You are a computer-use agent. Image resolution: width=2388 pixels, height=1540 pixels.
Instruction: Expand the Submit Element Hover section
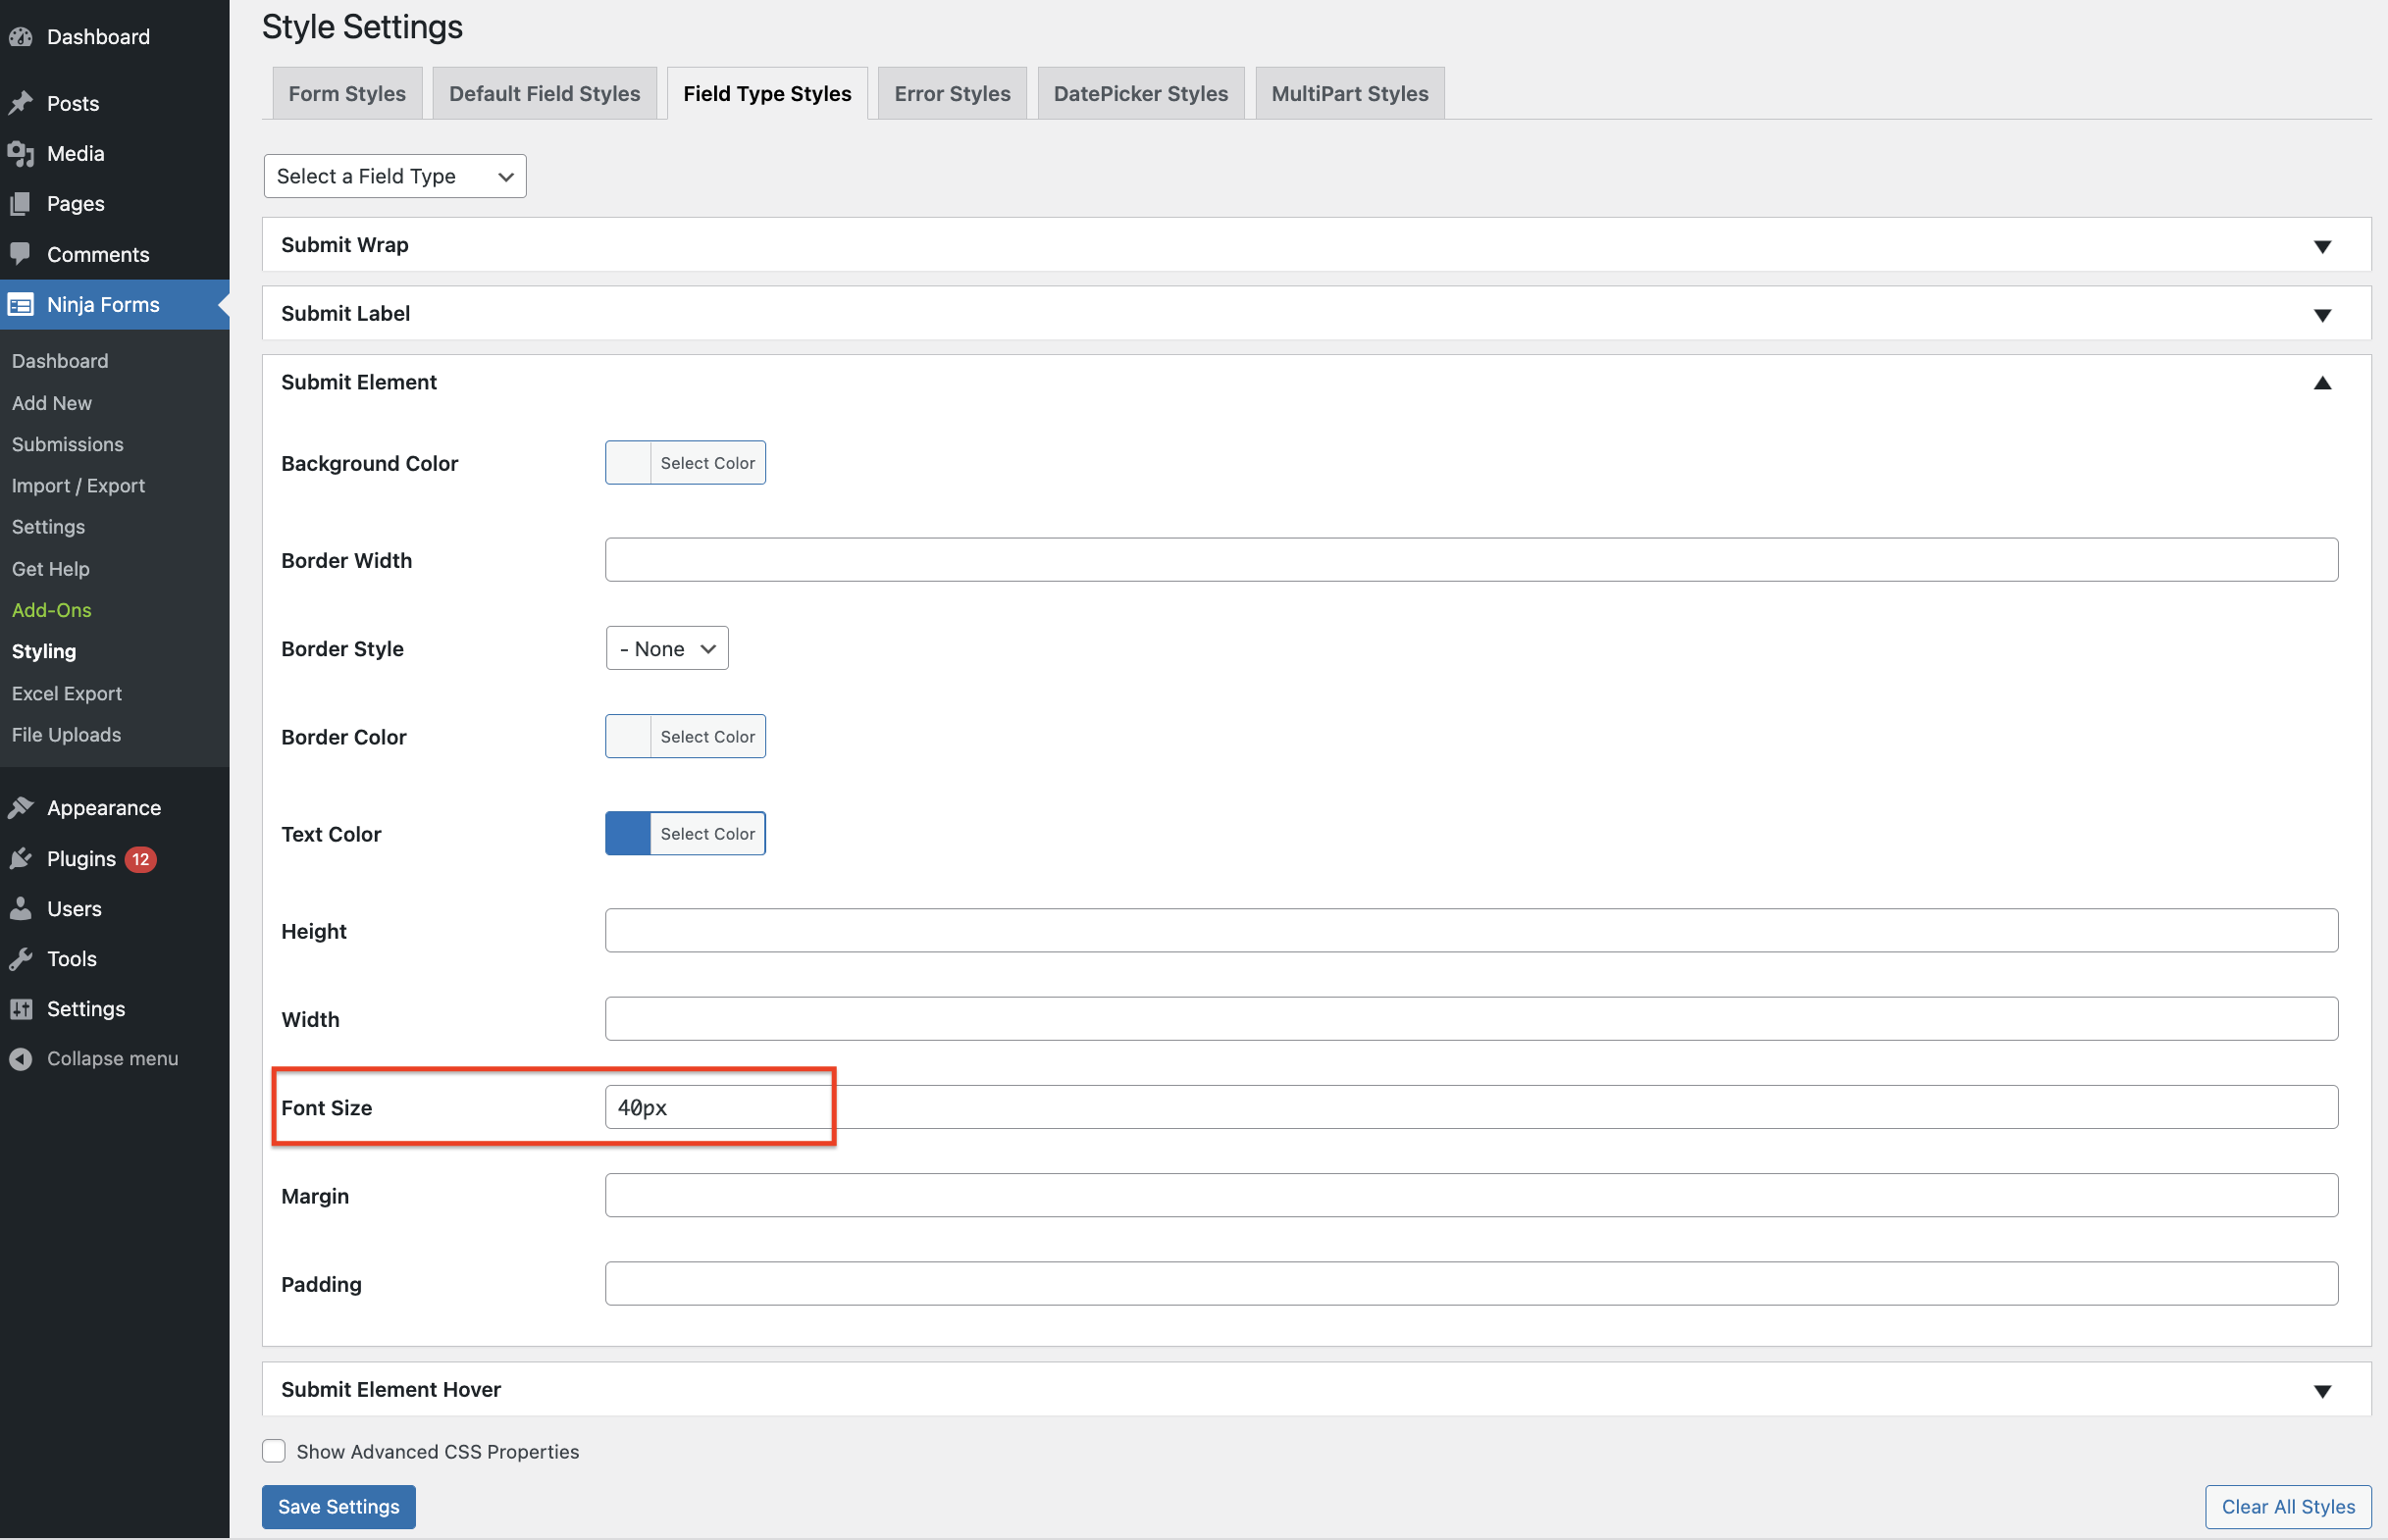(2322, 1390)
